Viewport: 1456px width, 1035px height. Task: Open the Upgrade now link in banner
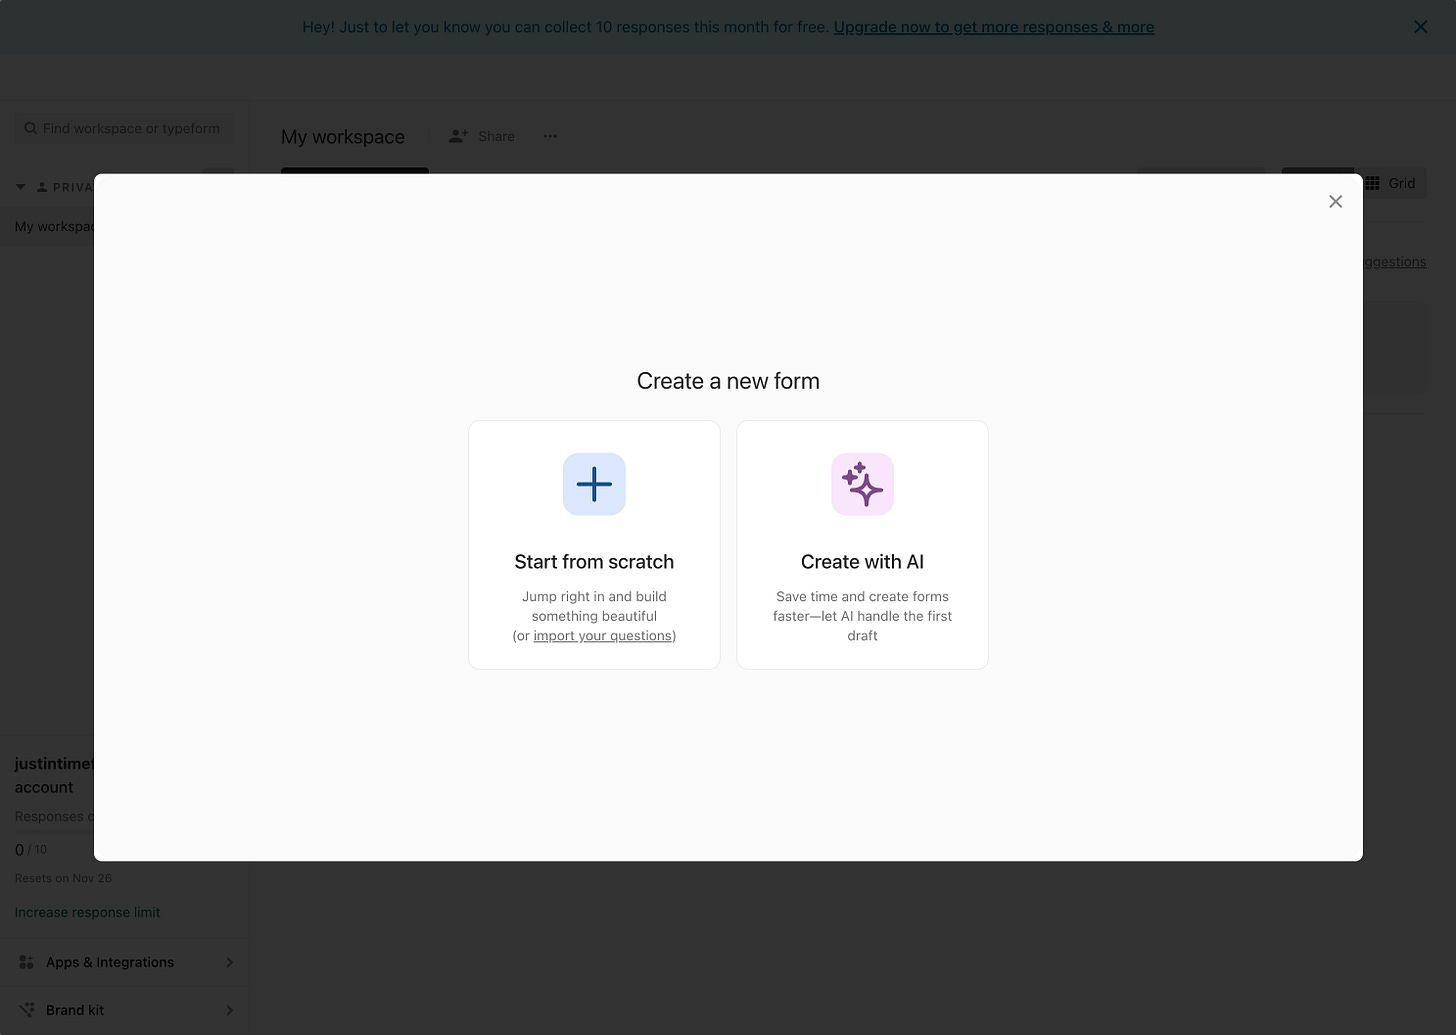pyautogui.click(x=993, y=27)
